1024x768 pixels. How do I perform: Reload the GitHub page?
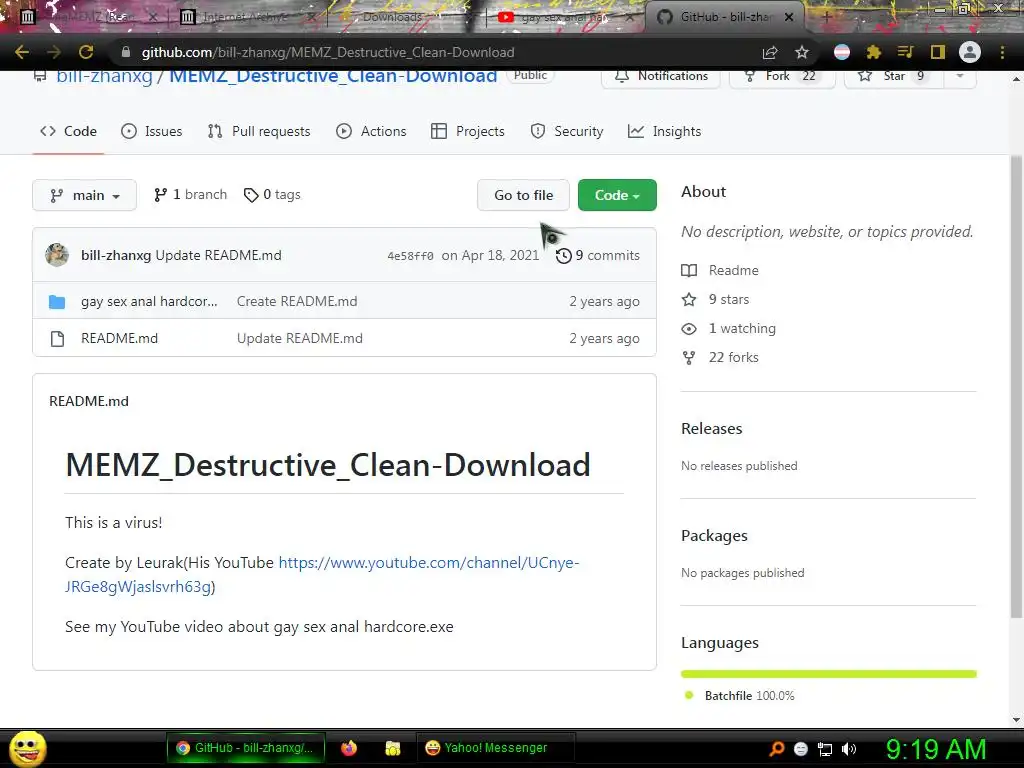86,52
